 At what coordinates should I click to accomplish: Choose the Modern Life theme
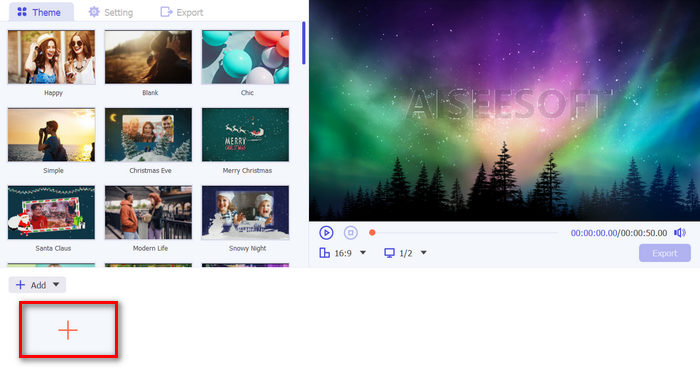(x=148, y=212)
